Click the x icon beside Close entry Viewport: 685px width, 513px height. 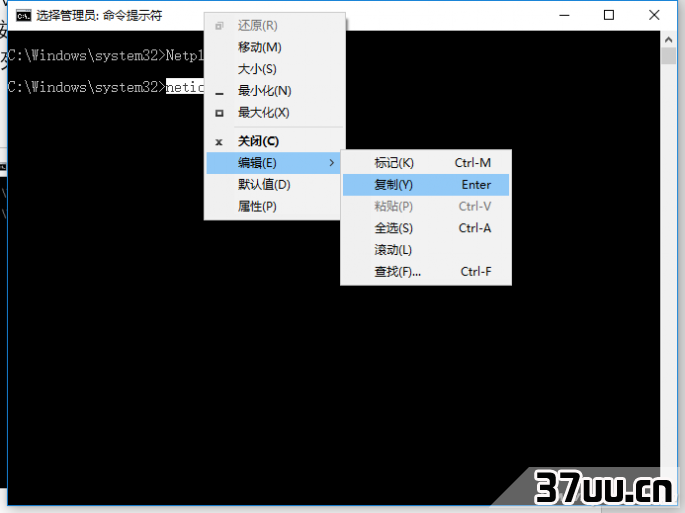[x=219, y=142]
